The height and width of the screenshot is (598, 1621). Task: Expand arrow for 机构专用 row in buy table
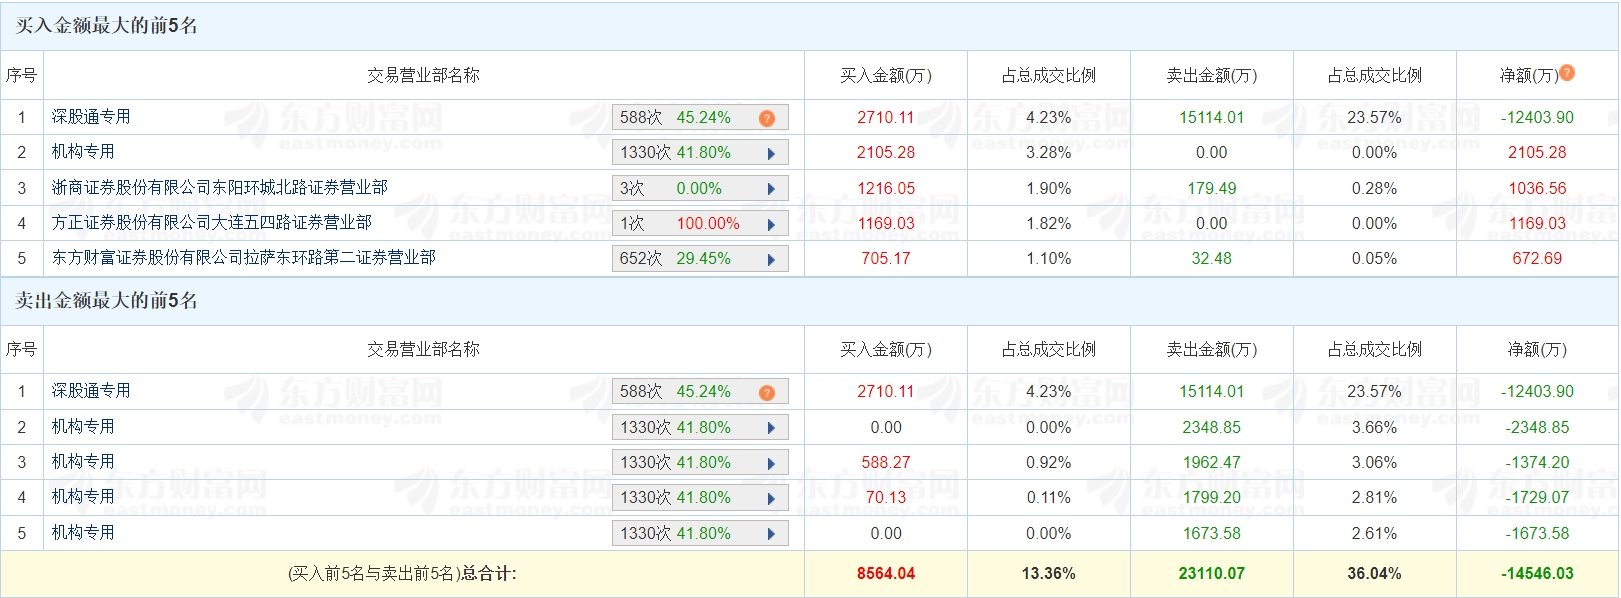pos(771,154)
